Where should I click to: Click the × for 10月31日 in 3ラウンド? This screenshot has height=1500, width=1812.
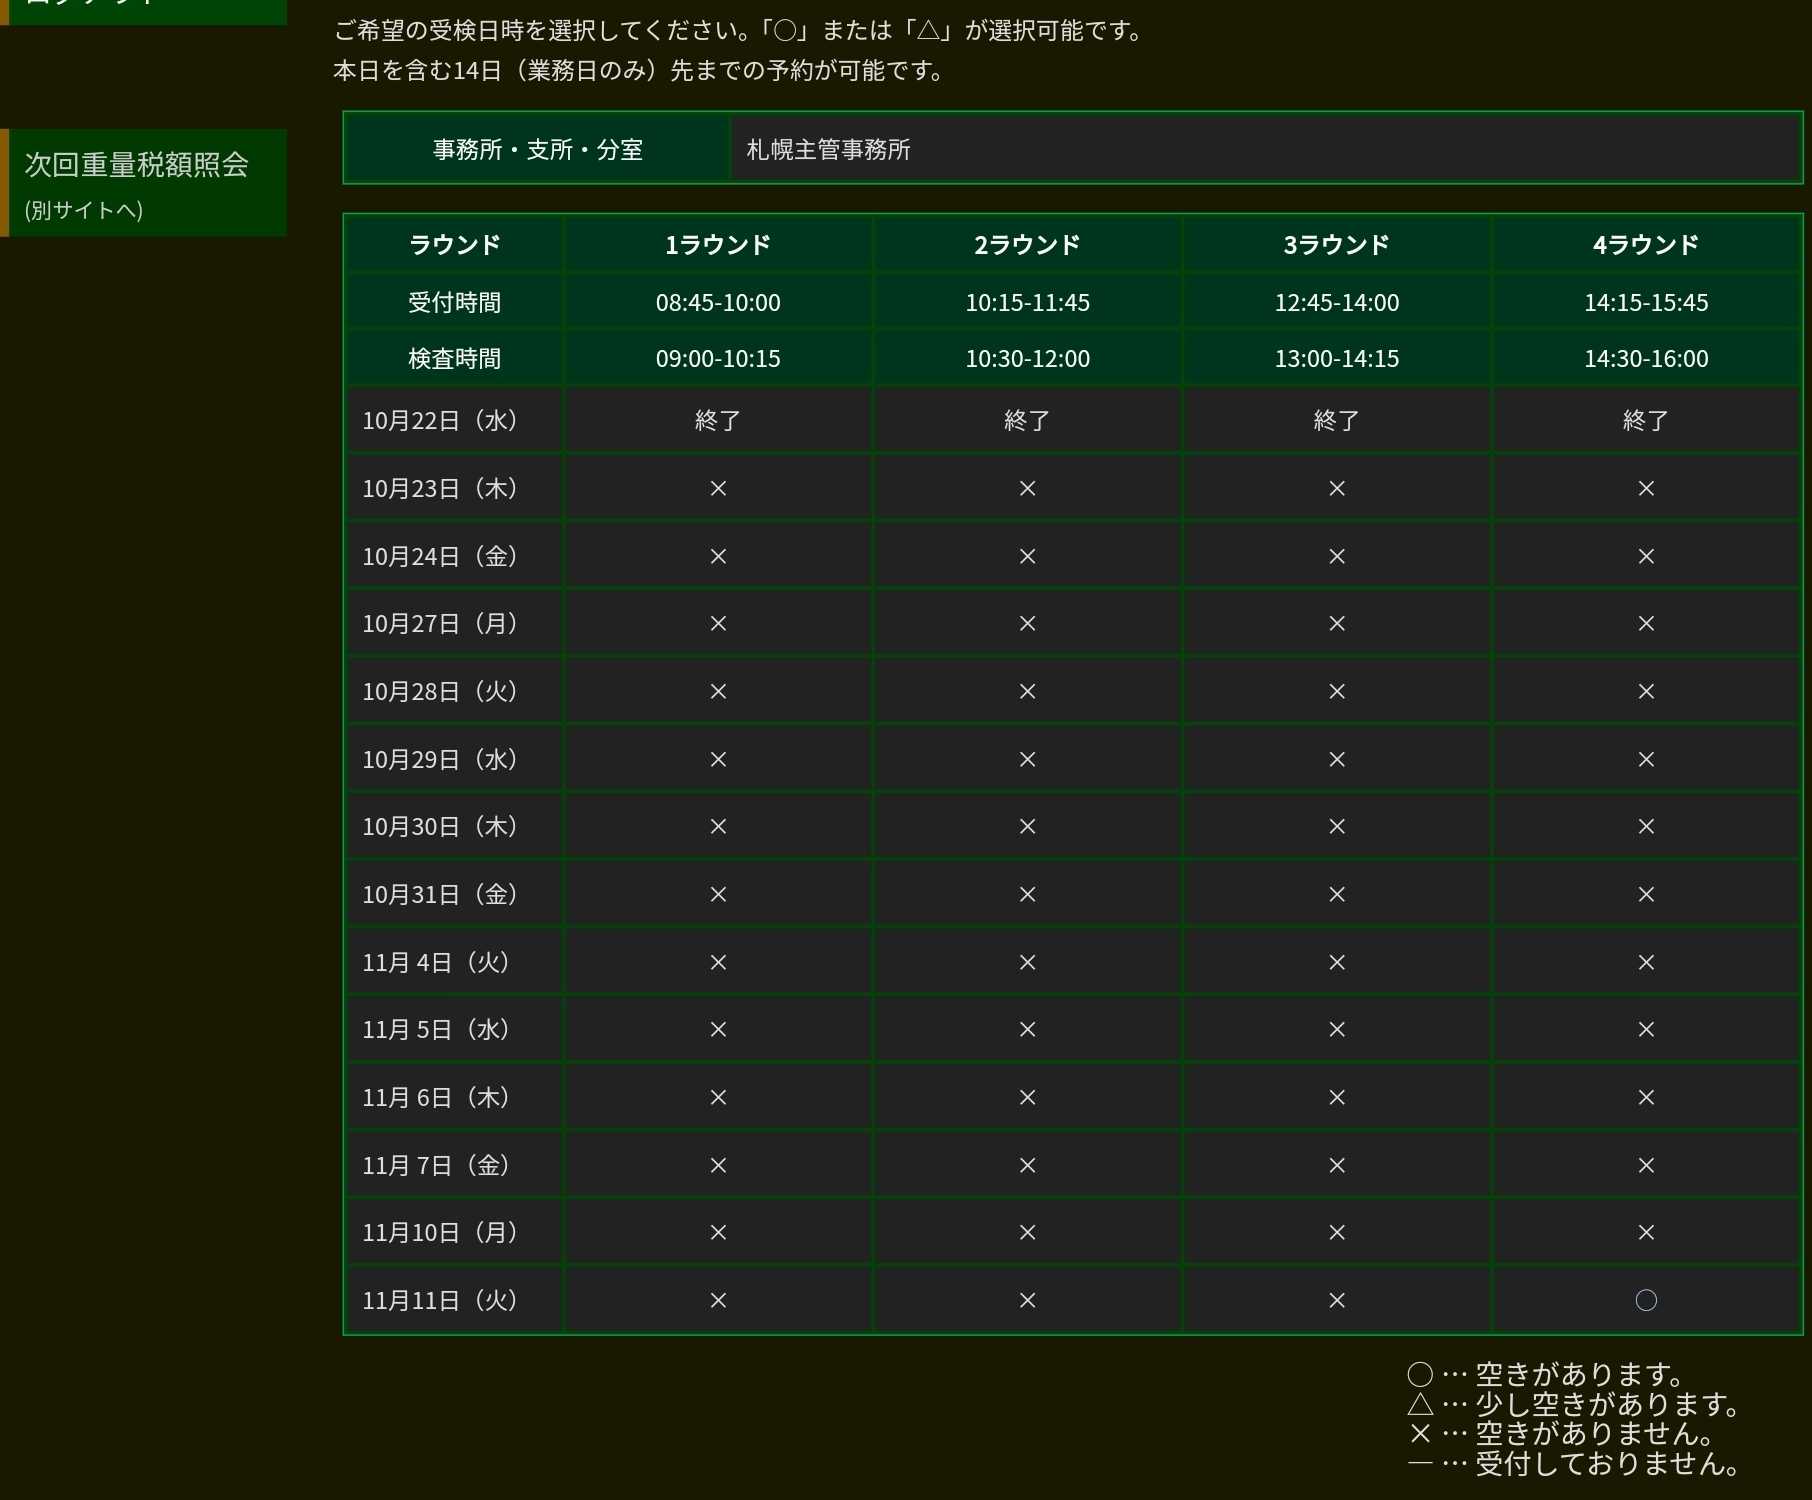(1336, 894)
